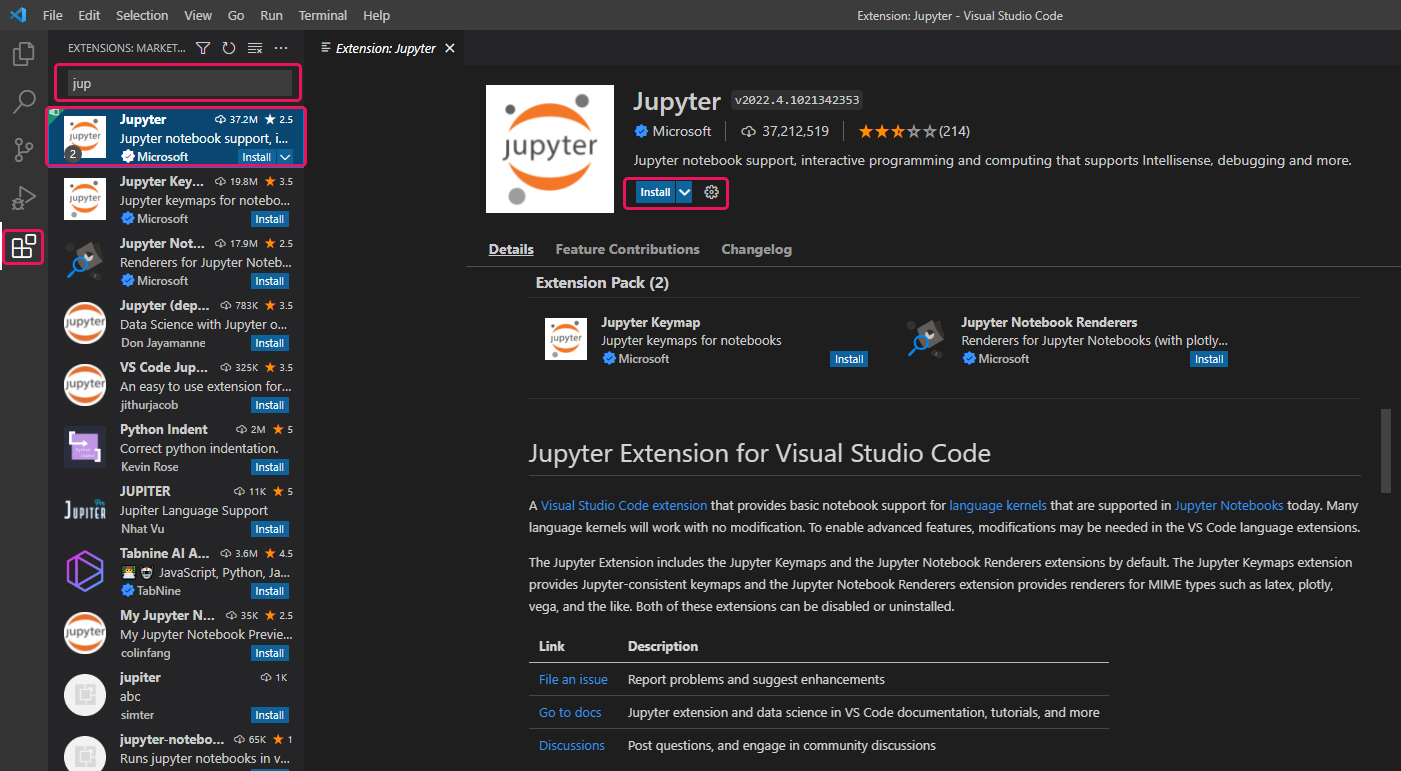Open the Discussions link
This screenshot has width=1401, height=771.
pos(572,745)
